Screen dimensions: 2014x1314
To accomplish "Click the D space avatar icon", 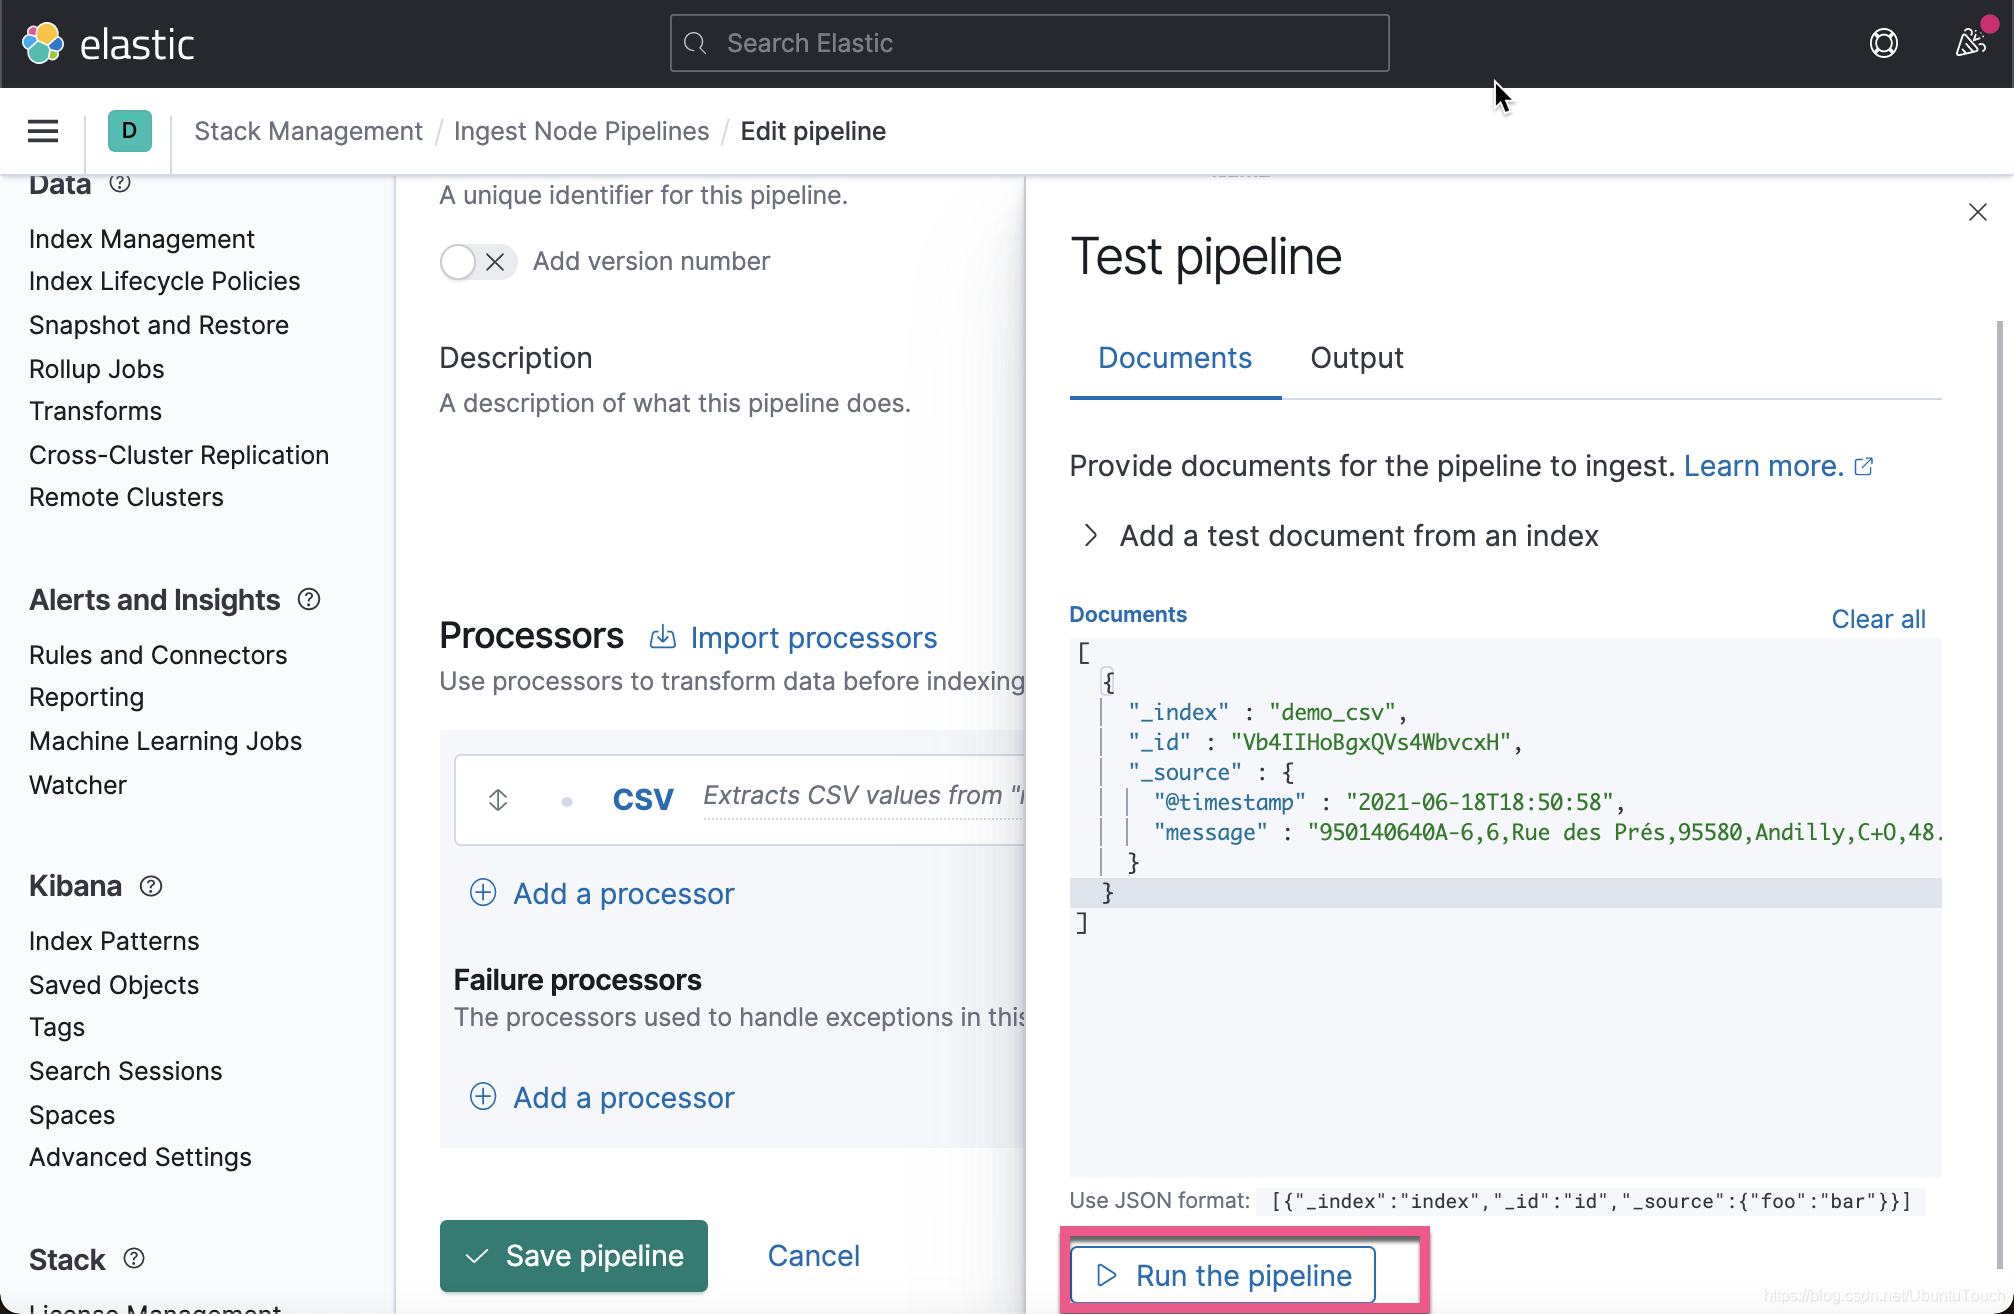I will click(129, 131).
